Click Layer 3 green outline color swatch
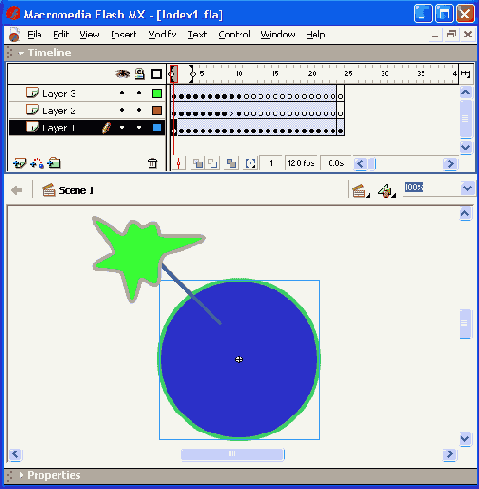The width and height of the screenshot is (479, 489). coord(157,93)
